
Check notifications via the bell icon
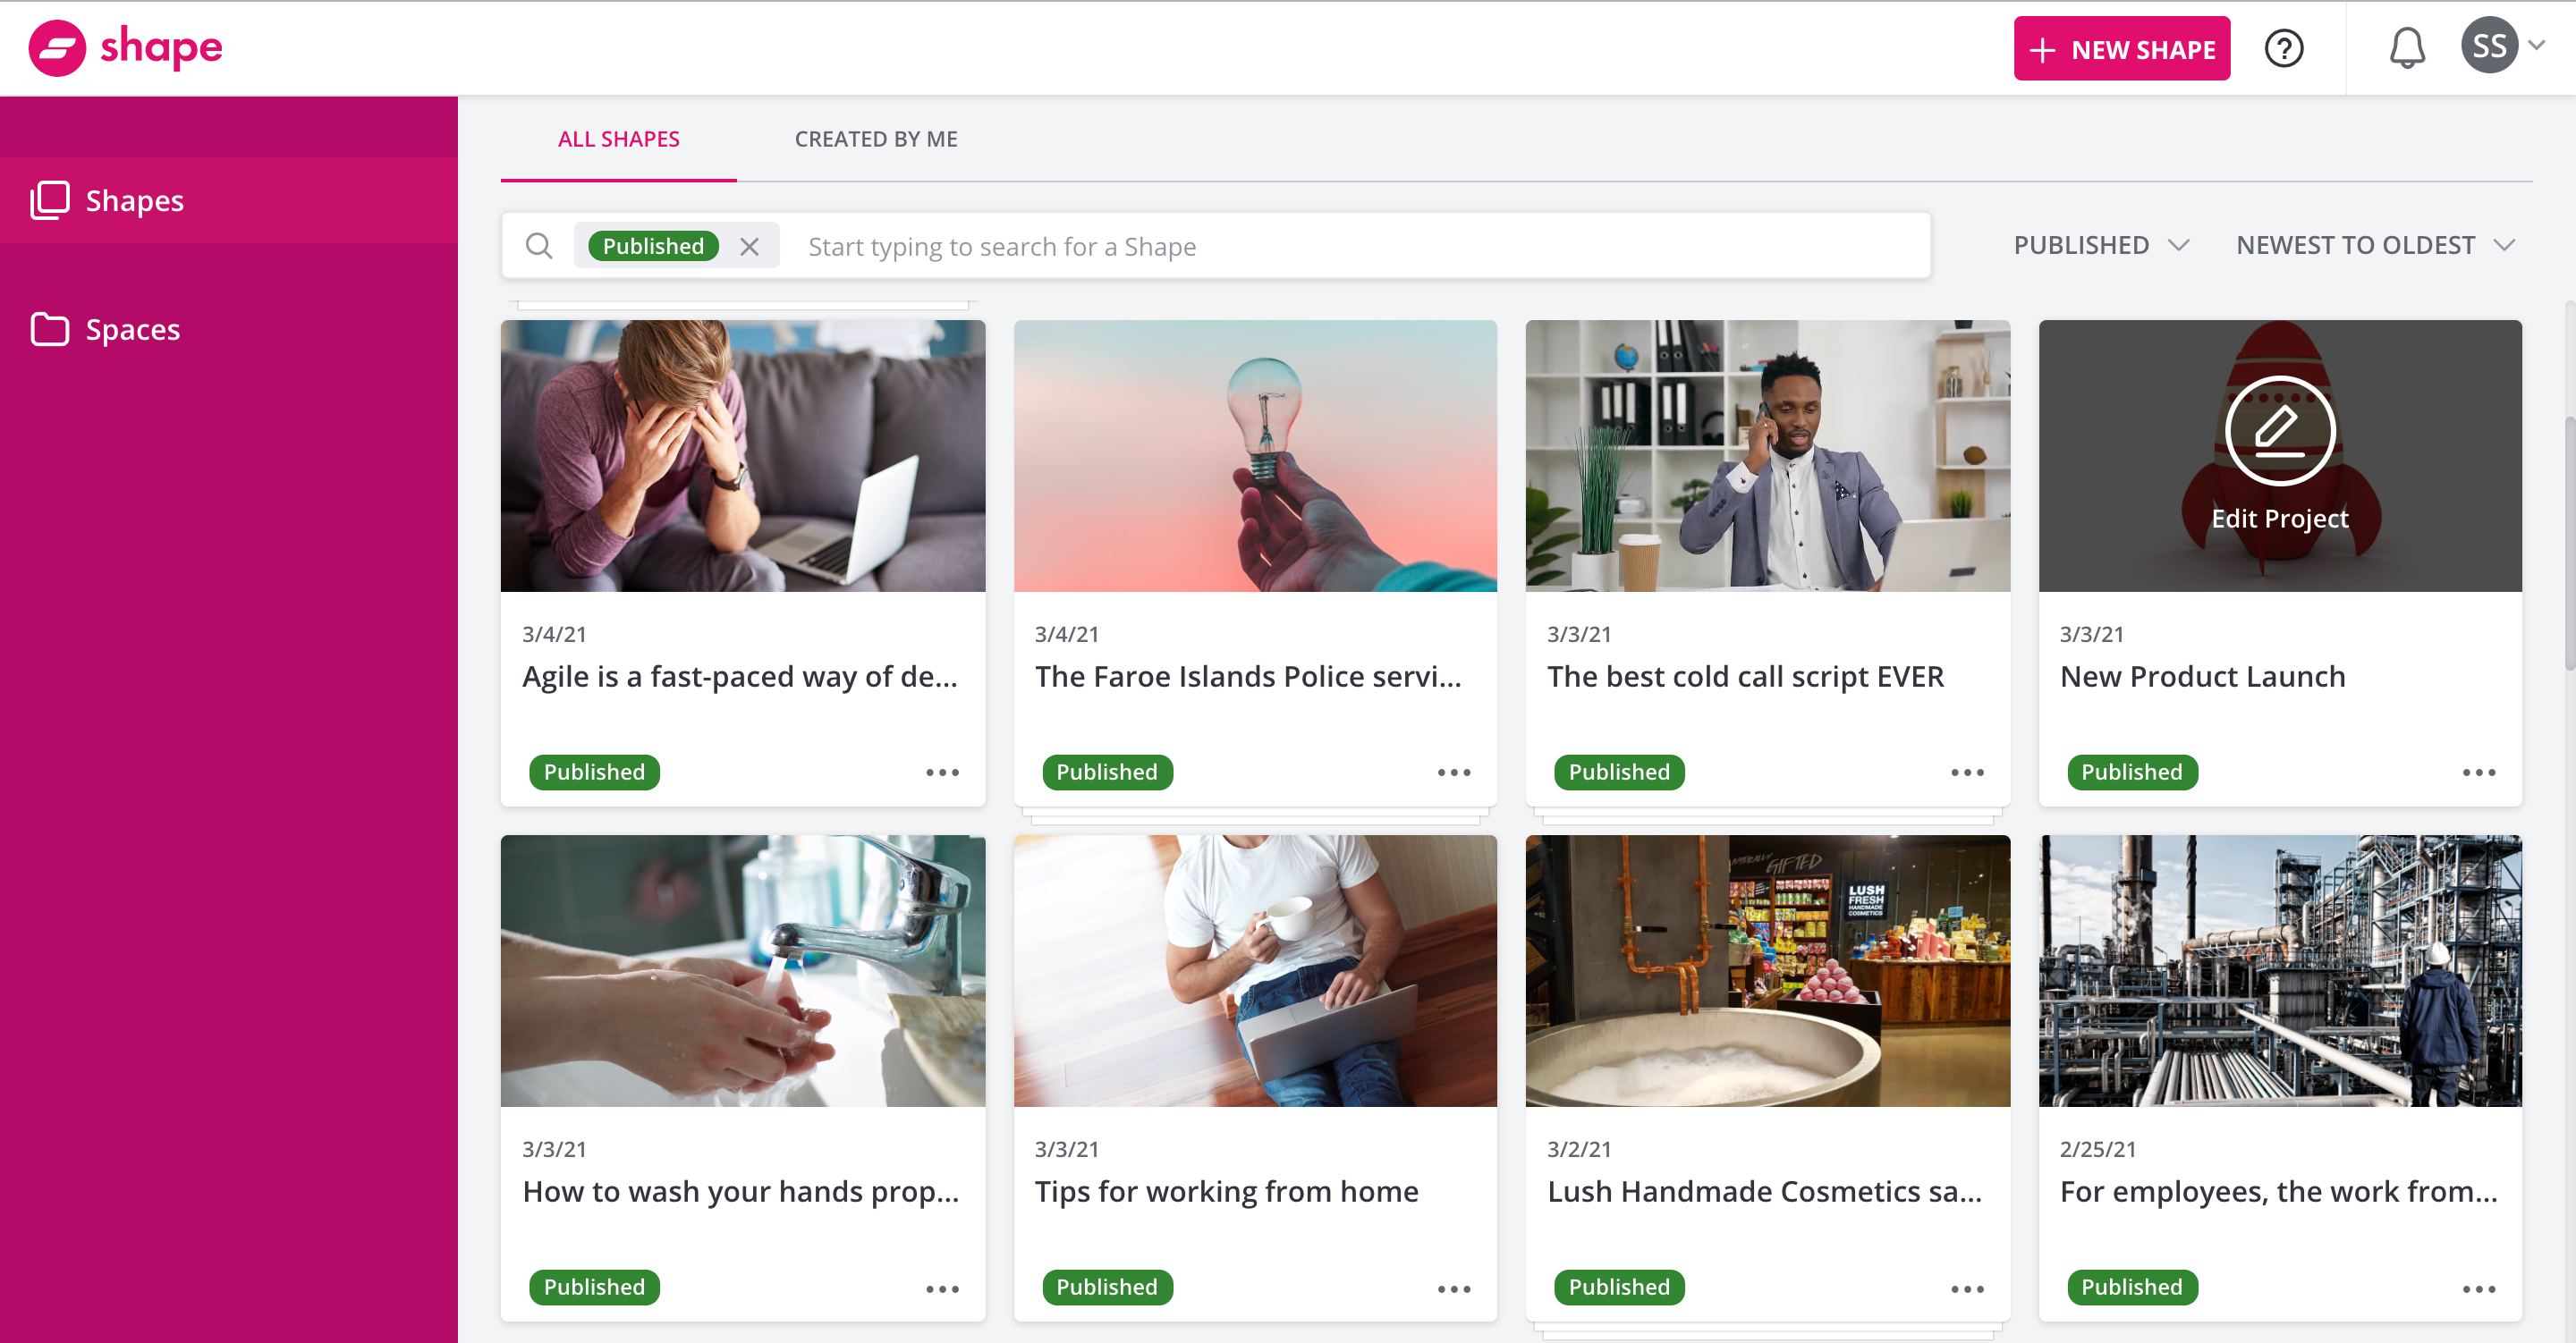coord(2408,47)
